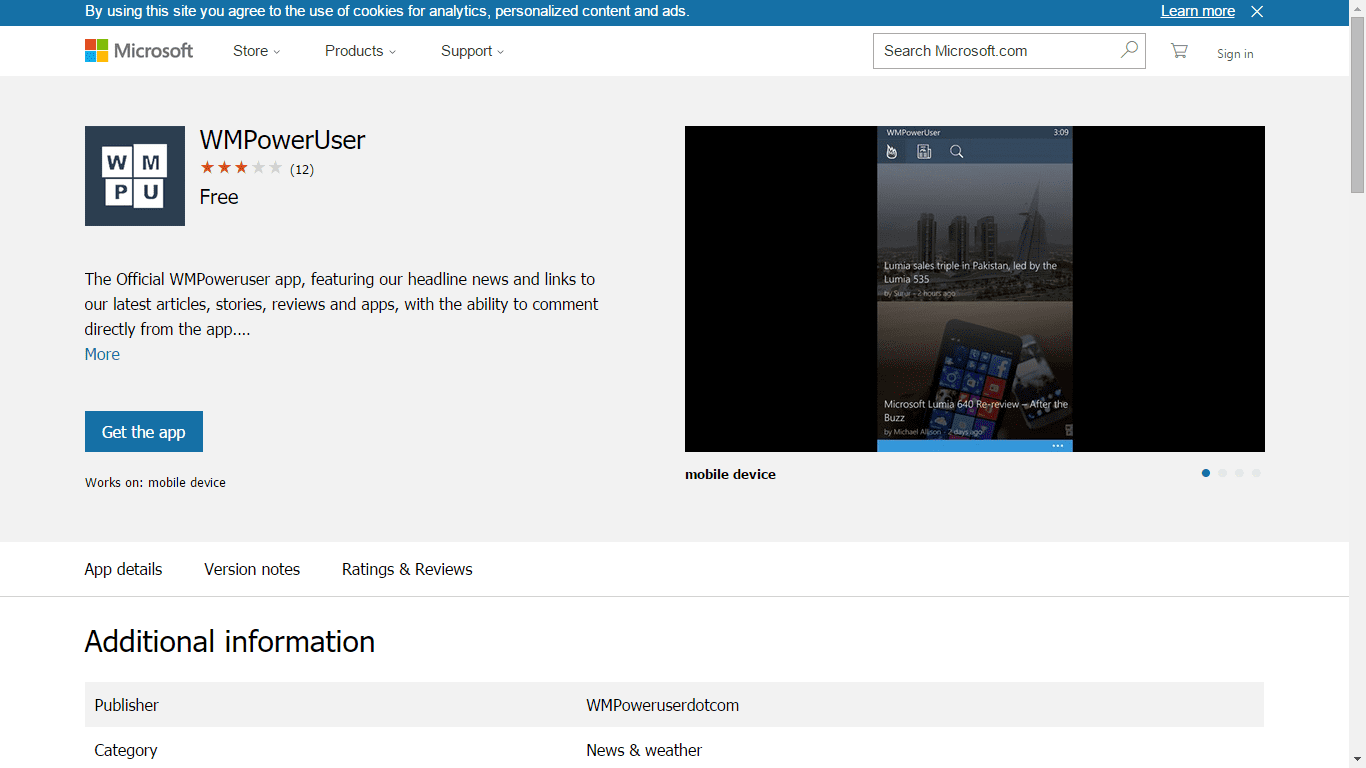The width and height of the screenshot is (1366, 768).
Task: Expand the Store menu
Action: pyautogui.click(x=256, y=51)
